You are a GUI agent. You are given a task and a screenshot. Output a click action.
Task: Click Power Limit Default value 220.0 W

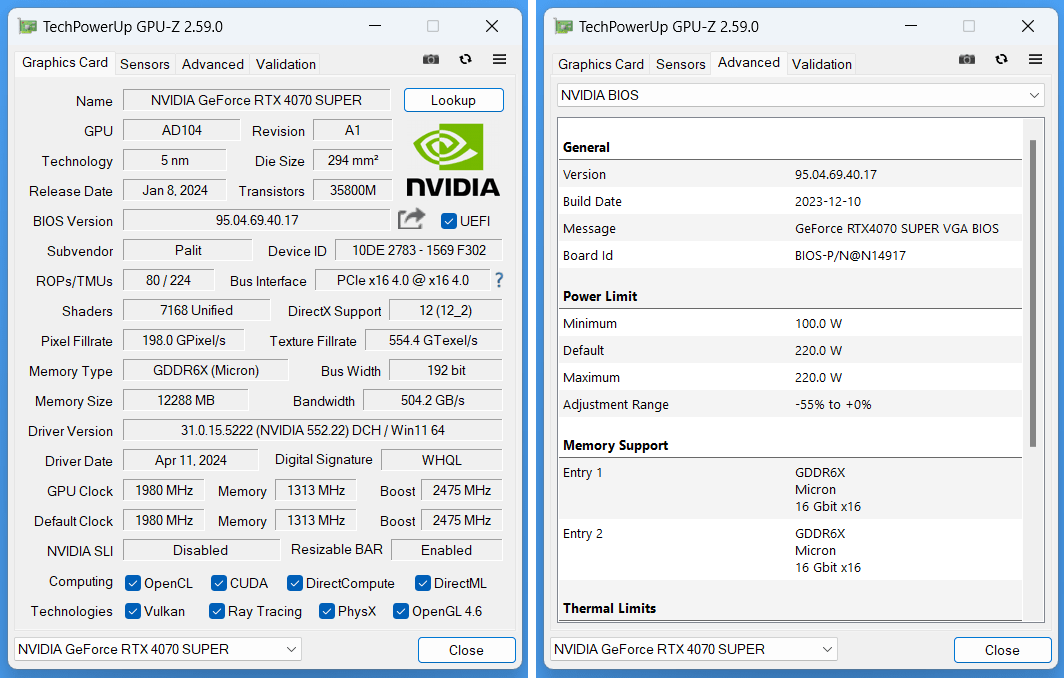pyautogui.click(x=818, y=351)
